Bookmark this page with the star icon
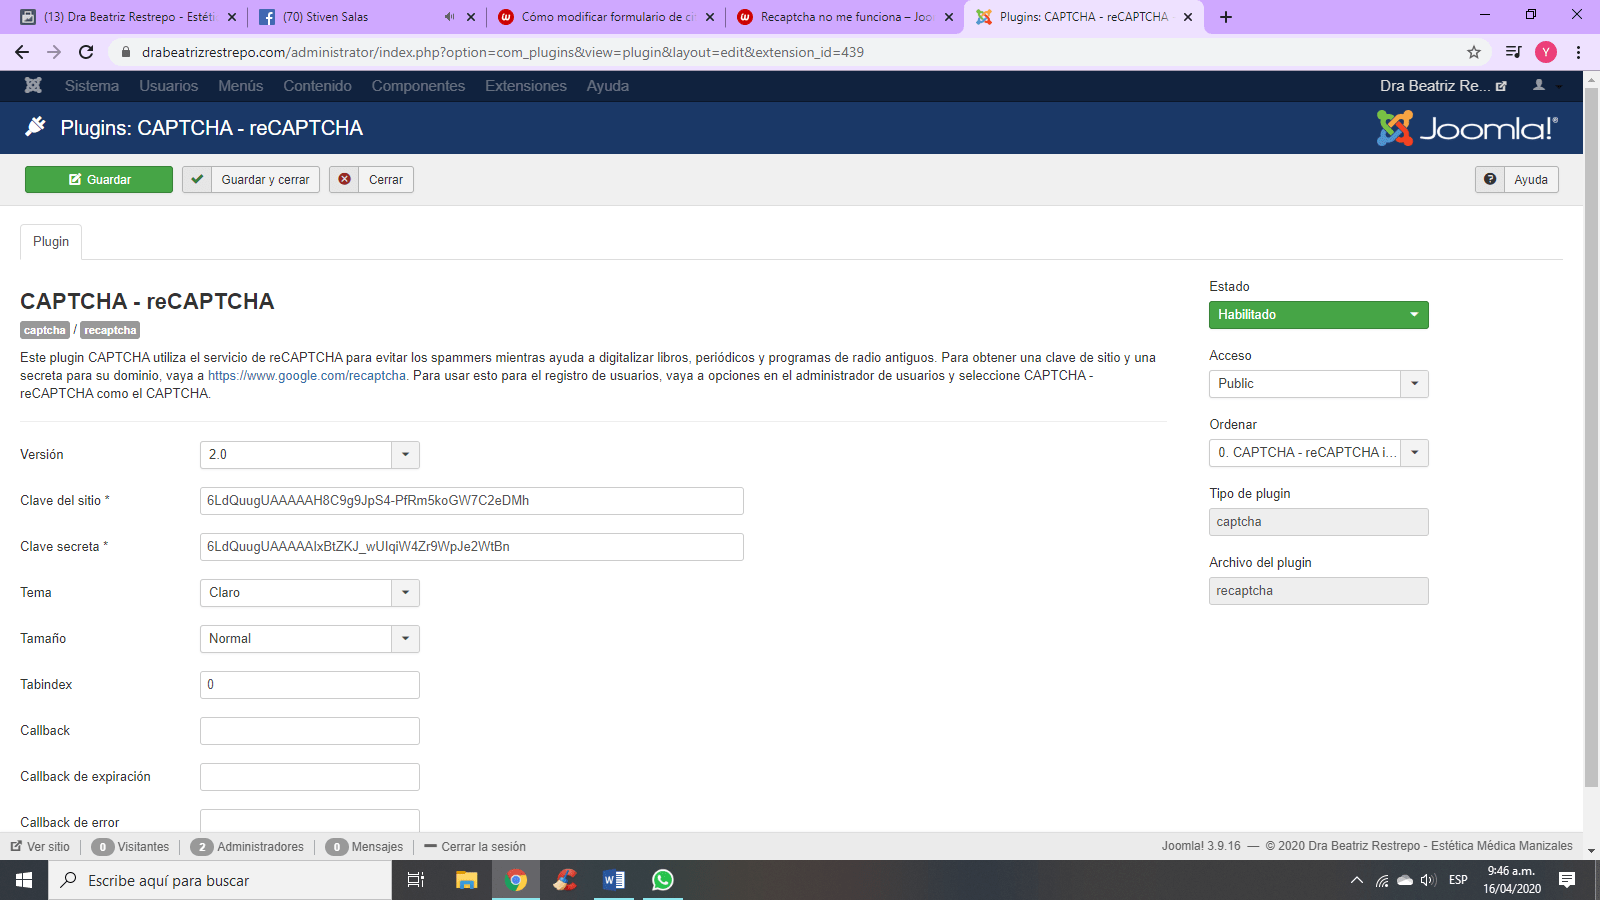Screen dimensions: 1600x900 coord(1473,52)
